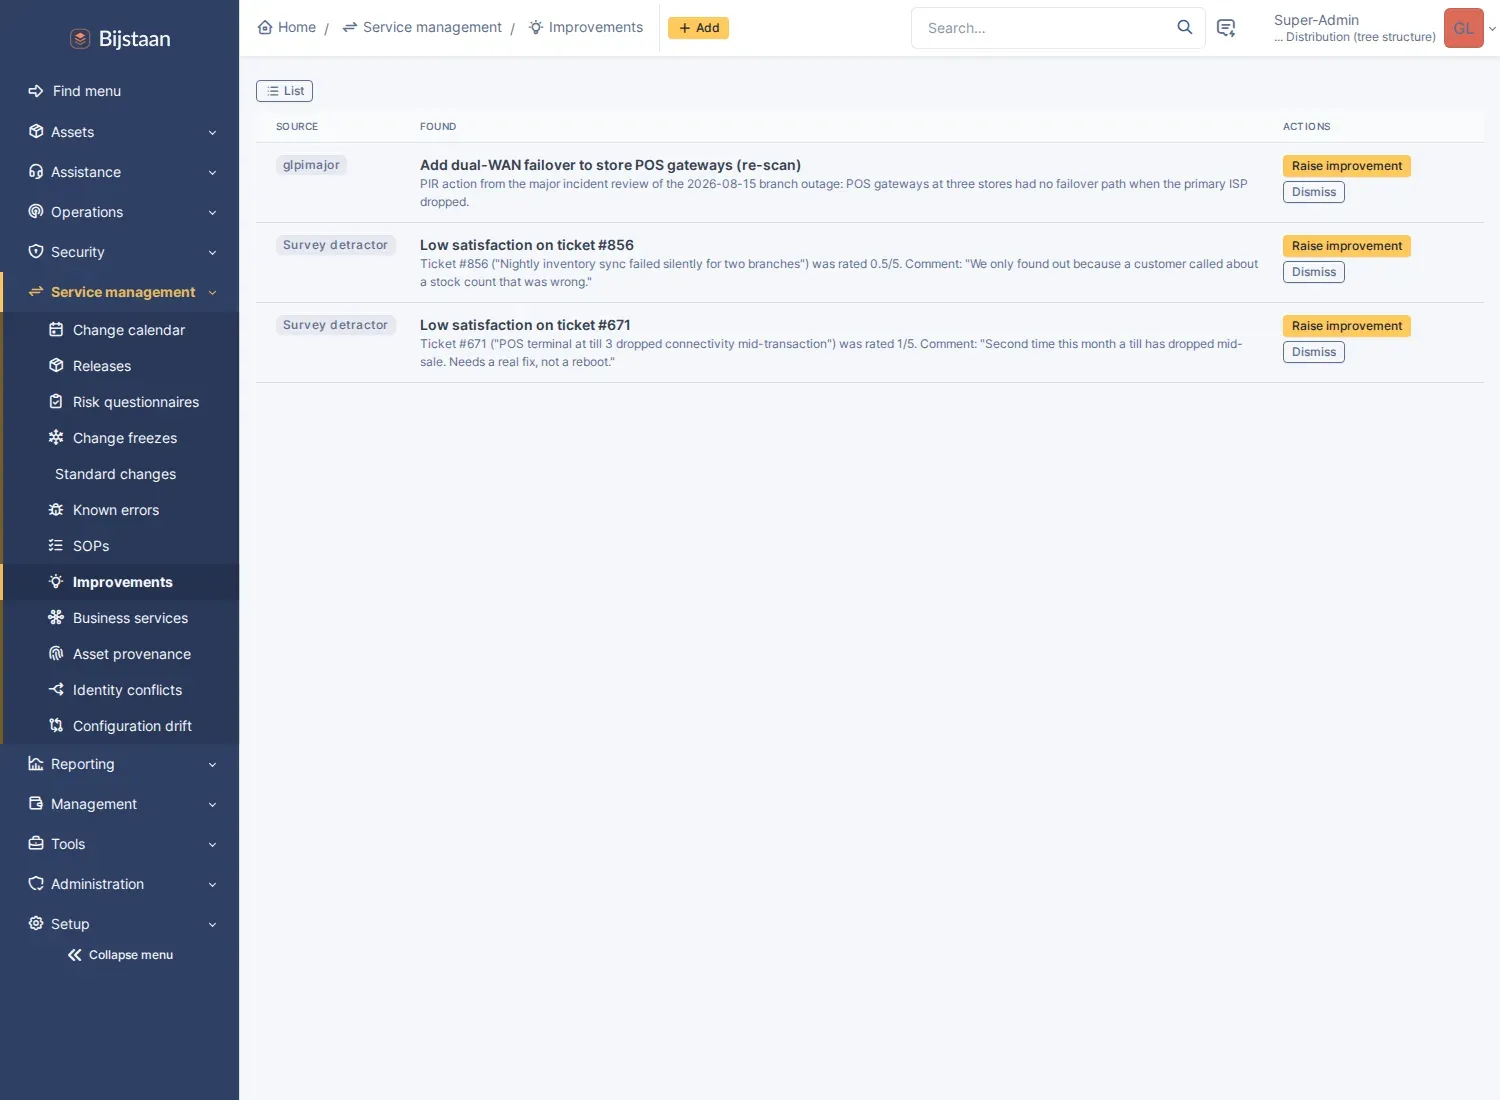Raise improvement for ticket #856
Screen dimensions: 1500x1100
coord(1346,246)
